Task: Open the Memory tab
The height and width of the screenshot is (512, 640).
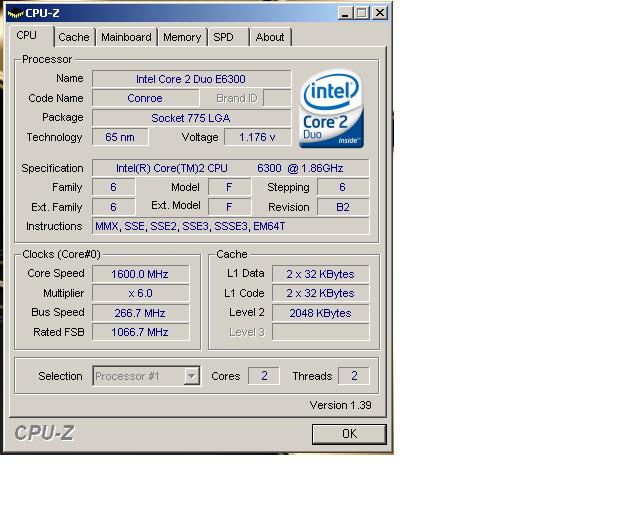Action: 182,37
